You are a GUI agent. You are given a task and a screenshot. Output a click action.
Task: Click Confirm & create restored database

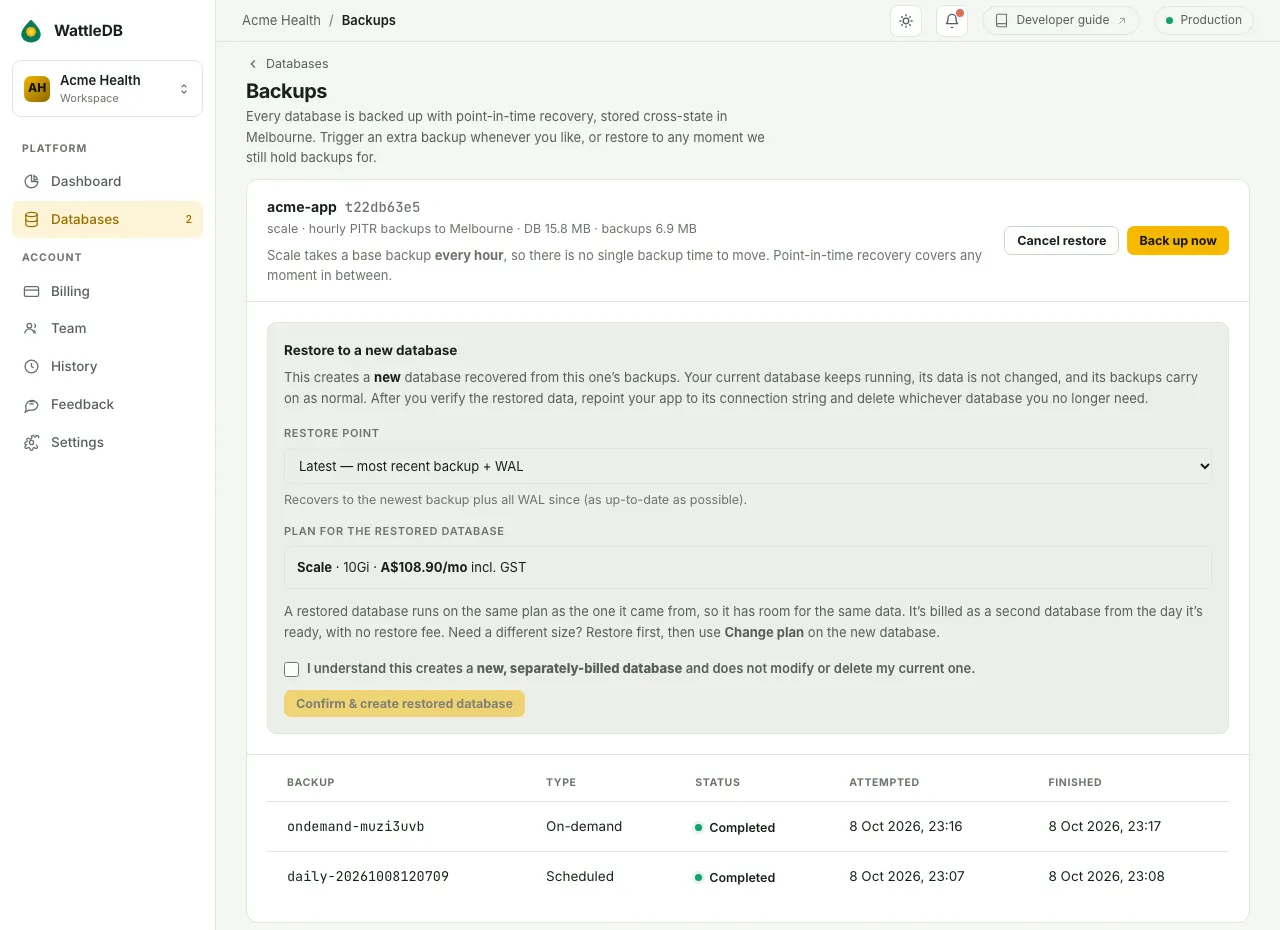pyautogui.click(x=404, y=703)
